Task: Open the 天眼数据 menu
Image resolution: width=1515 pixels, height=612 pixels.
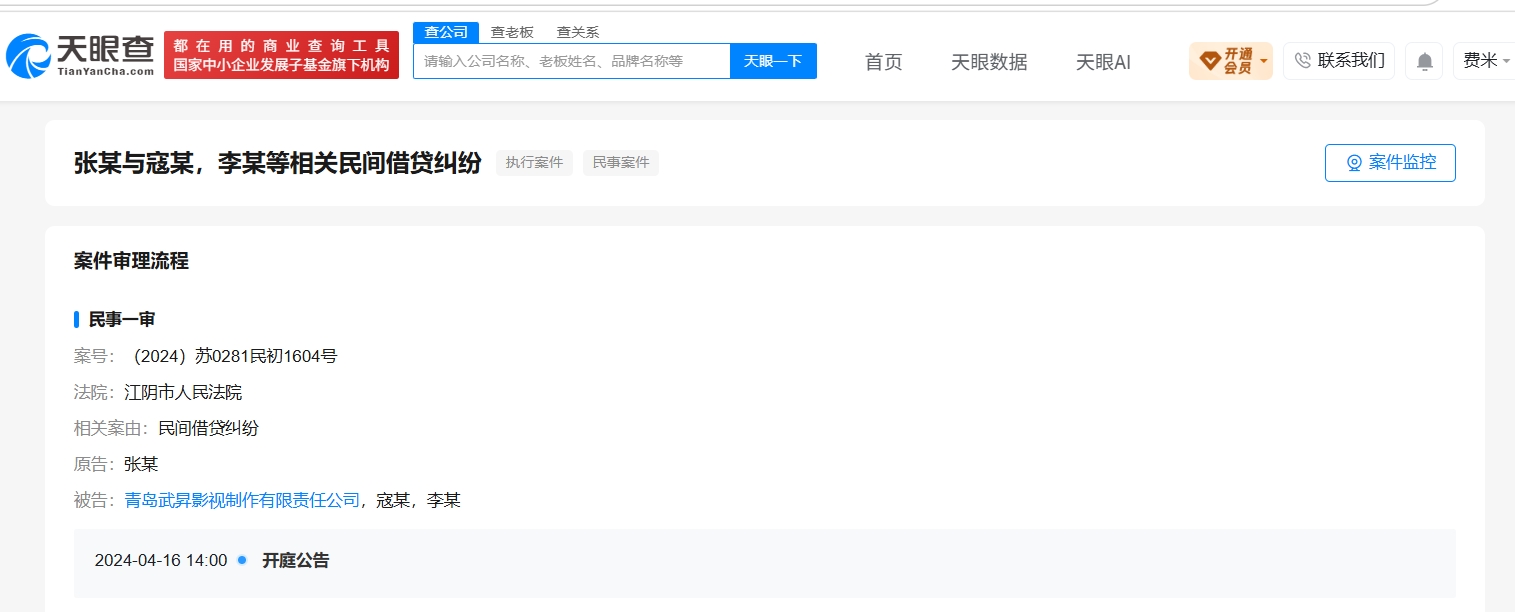Action: point(989,62)
